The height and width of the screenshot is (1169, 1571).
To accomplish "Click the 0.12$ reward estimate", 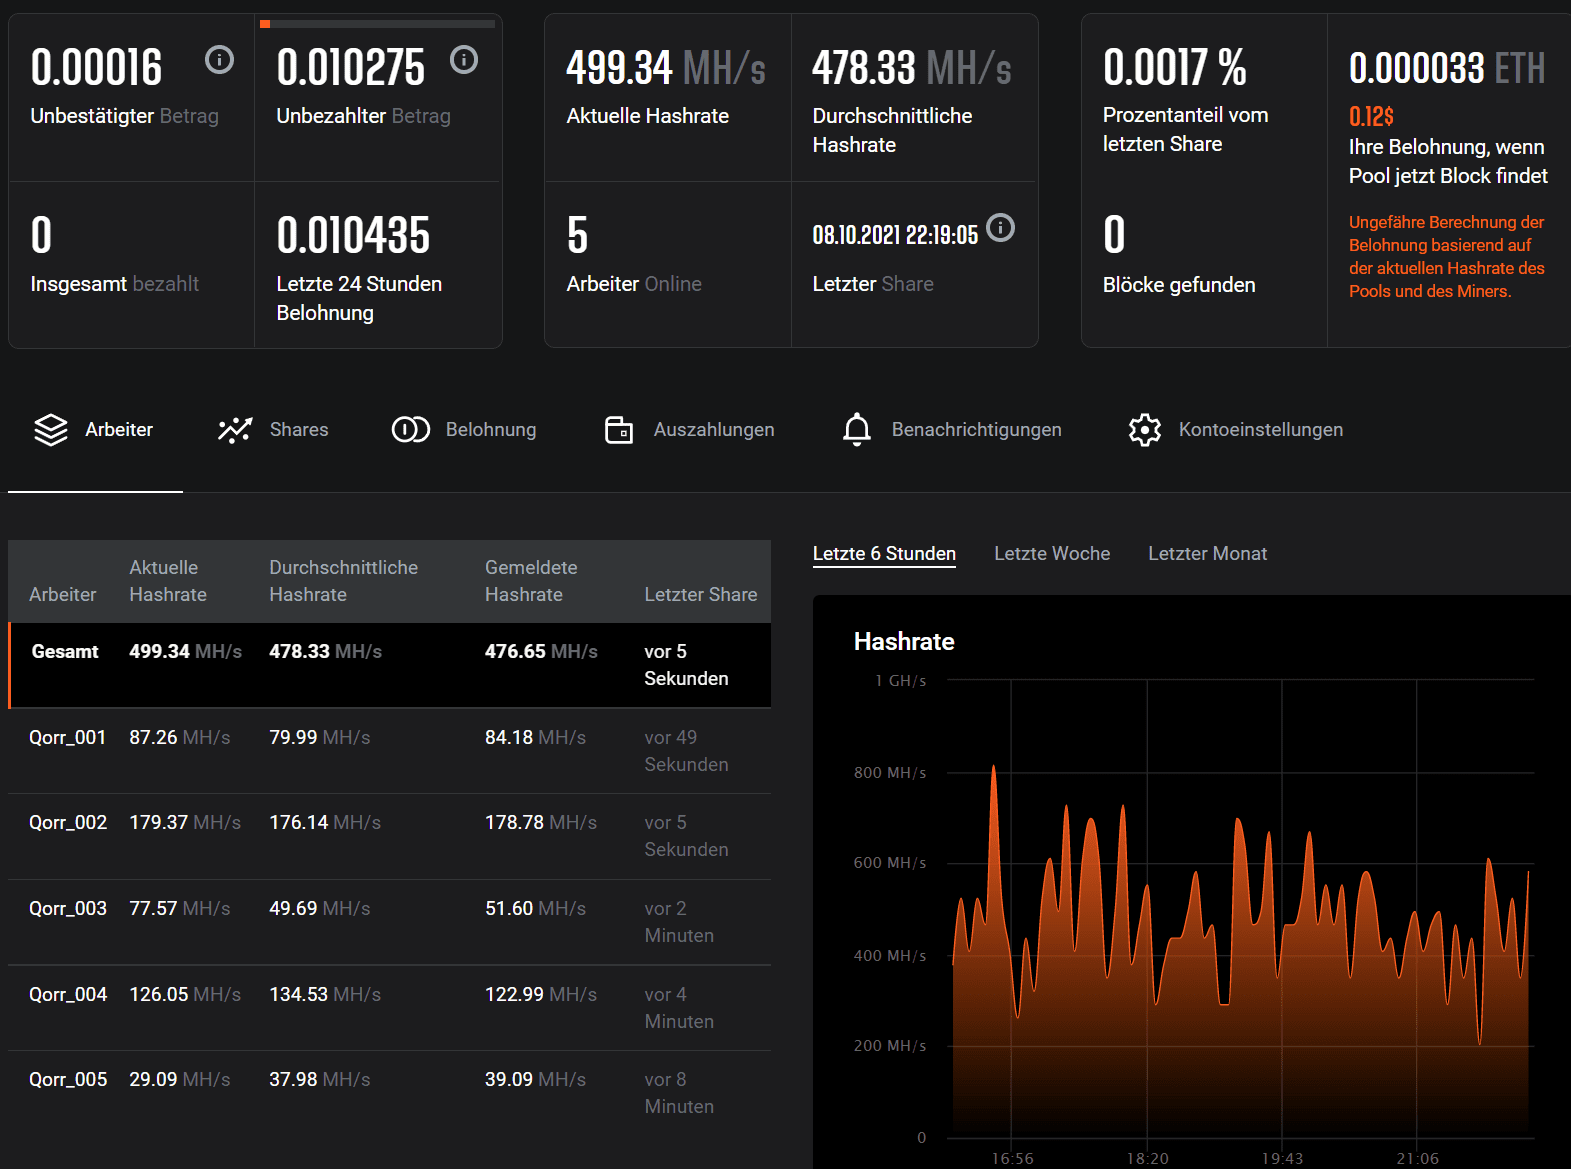I will pos(1371,117).
